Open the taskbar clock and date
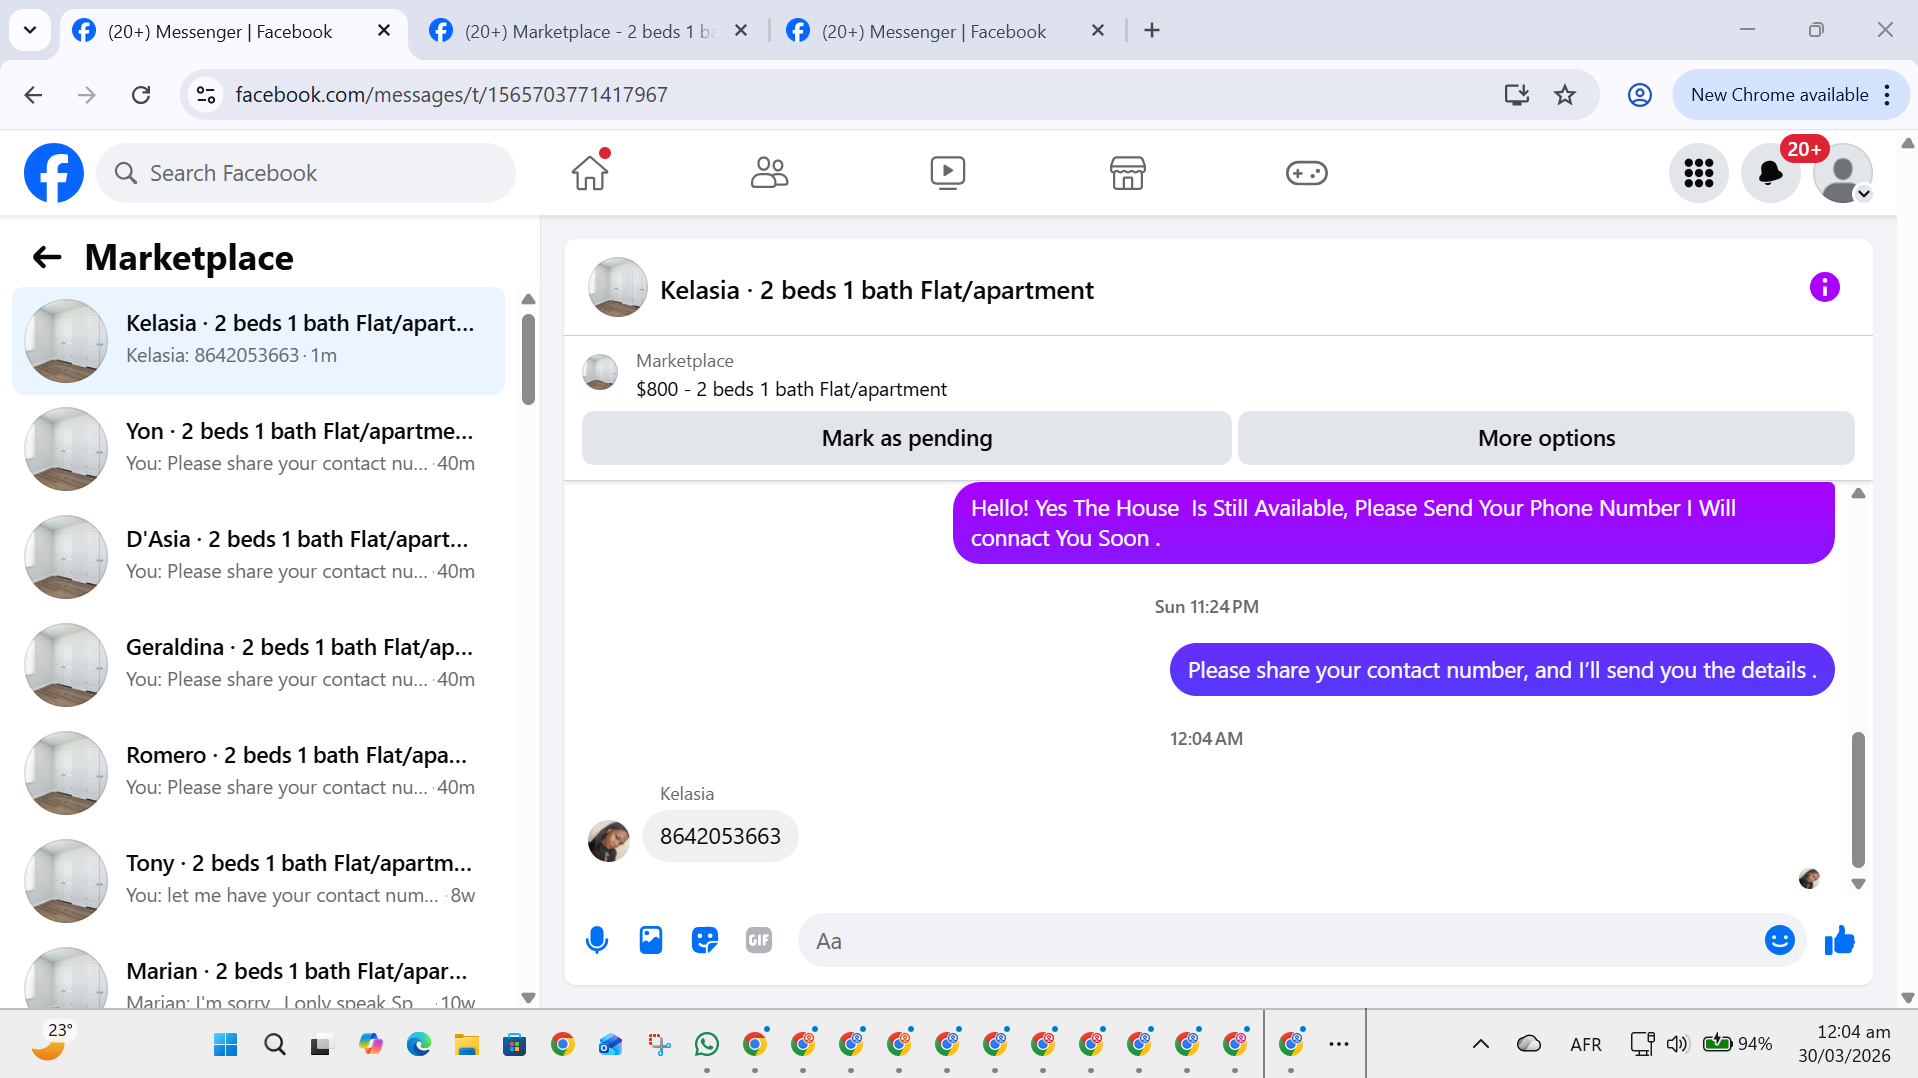 1843,1044
